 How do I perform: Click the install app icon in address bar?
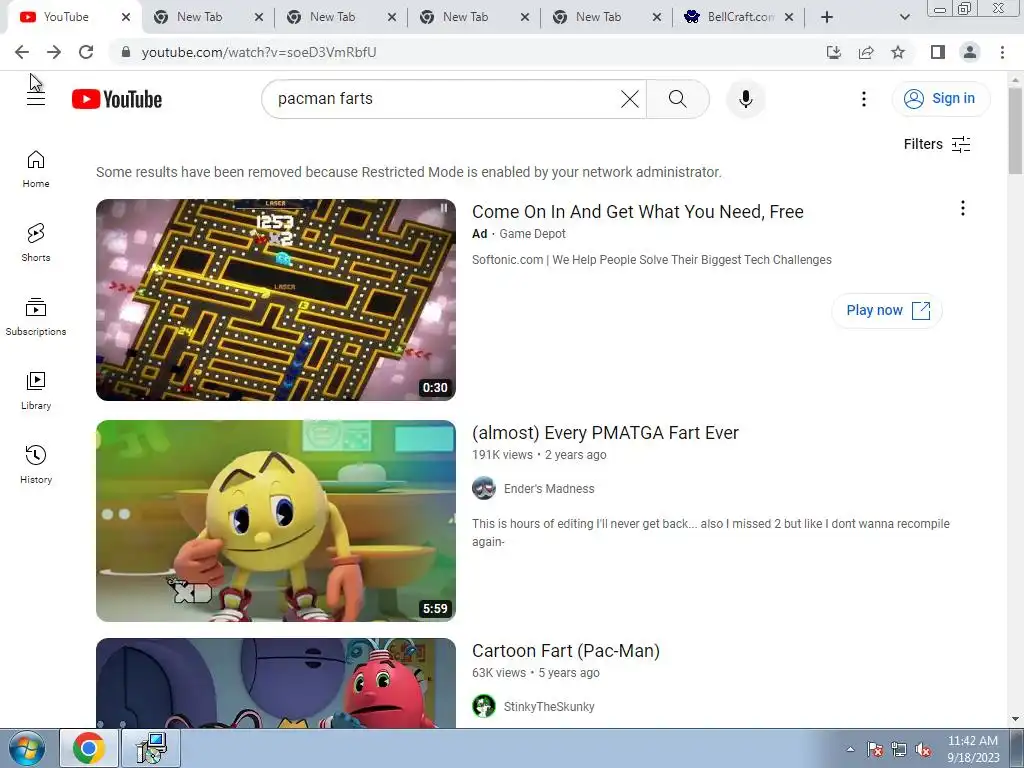click(x=833, y=52)
